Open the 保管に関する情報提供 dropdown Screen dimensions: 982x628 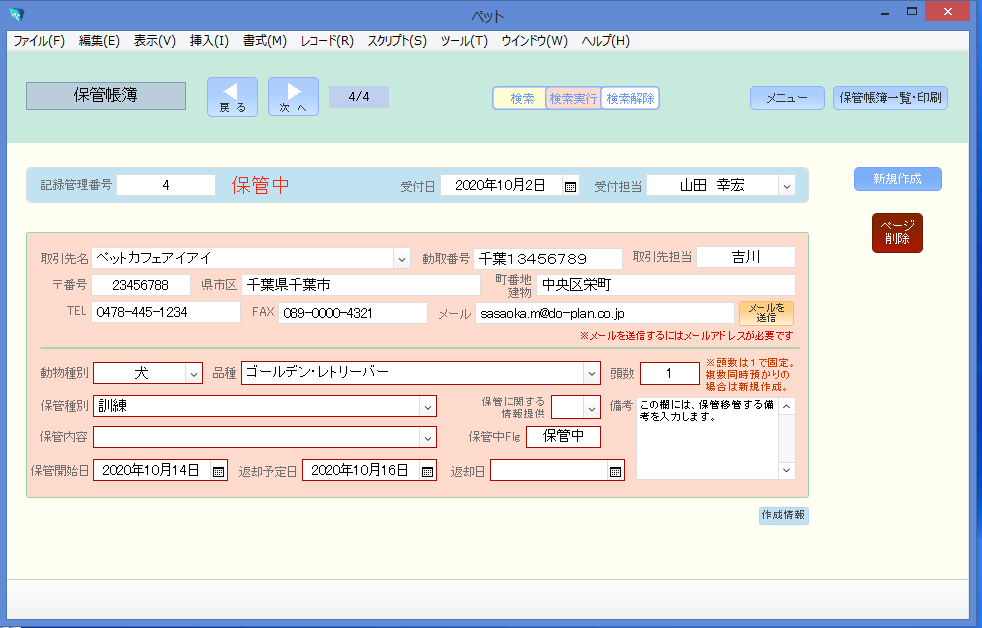(591, 408)
